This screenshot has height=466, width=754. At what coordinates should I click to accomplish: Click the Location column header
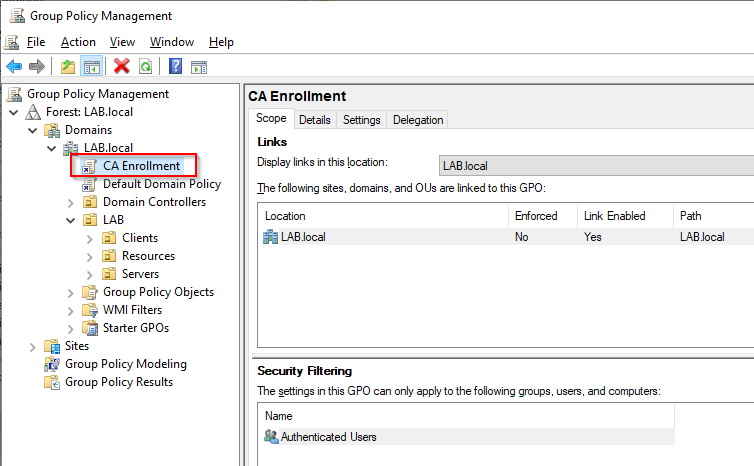[x=383, y=216]
